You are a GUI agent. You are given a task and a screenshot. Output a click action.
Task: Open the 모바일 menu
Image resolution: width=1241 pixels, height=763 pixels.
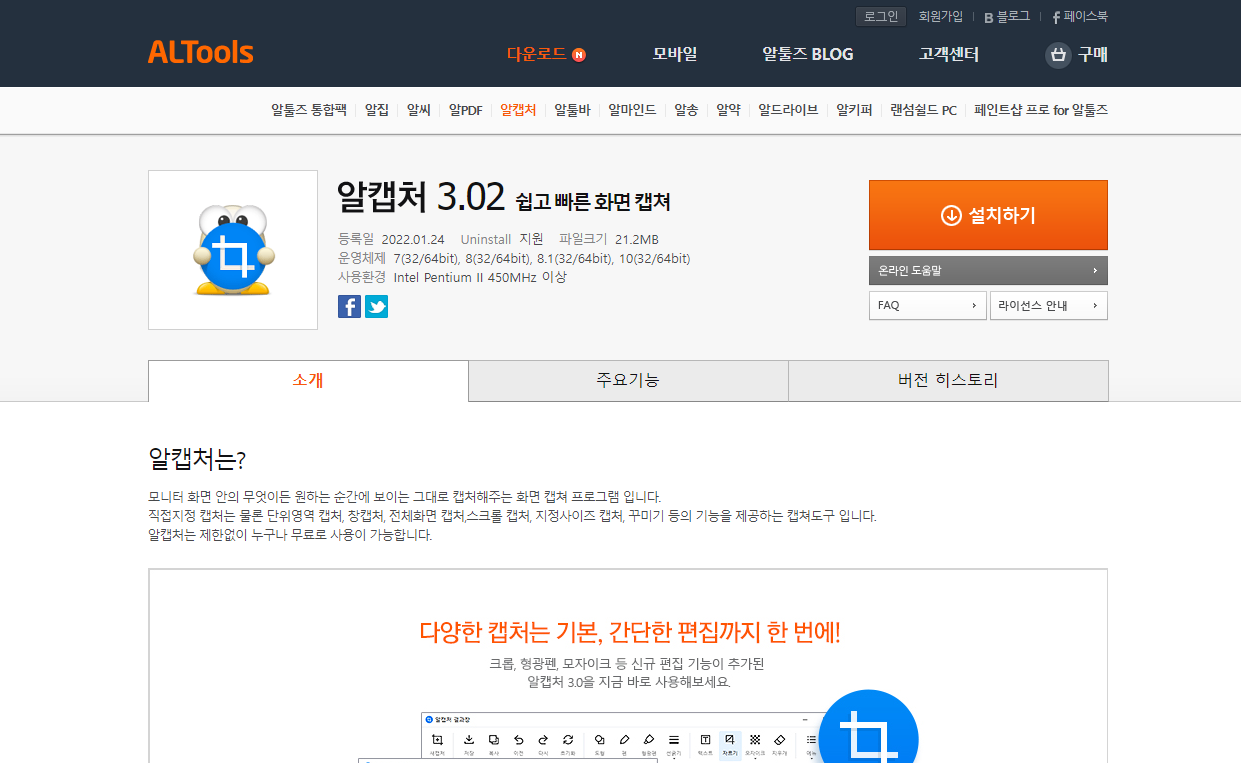tap(675, 54)
